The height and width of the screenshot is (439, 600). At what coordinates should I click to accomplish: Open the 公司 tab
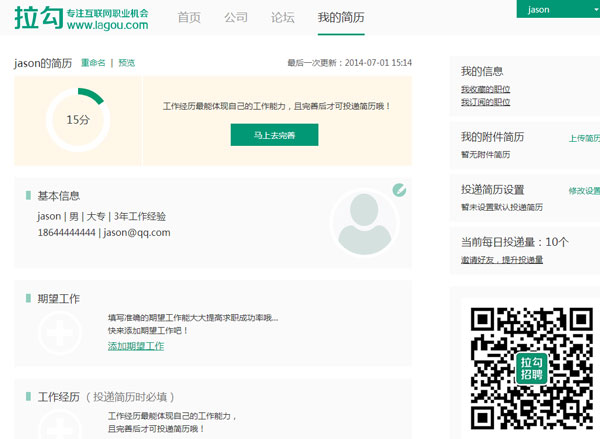pyautogui.click(x=236, y=17)
